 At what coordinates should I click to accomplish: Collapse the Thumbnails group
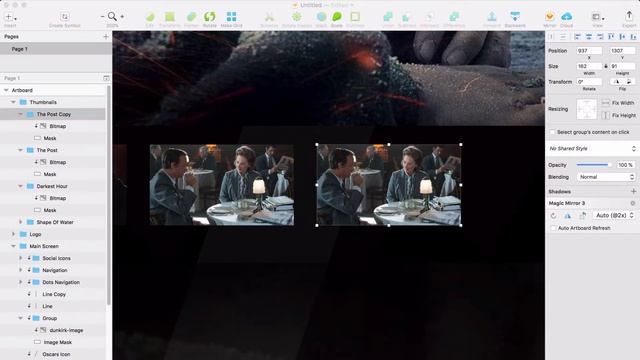(13, 102)
